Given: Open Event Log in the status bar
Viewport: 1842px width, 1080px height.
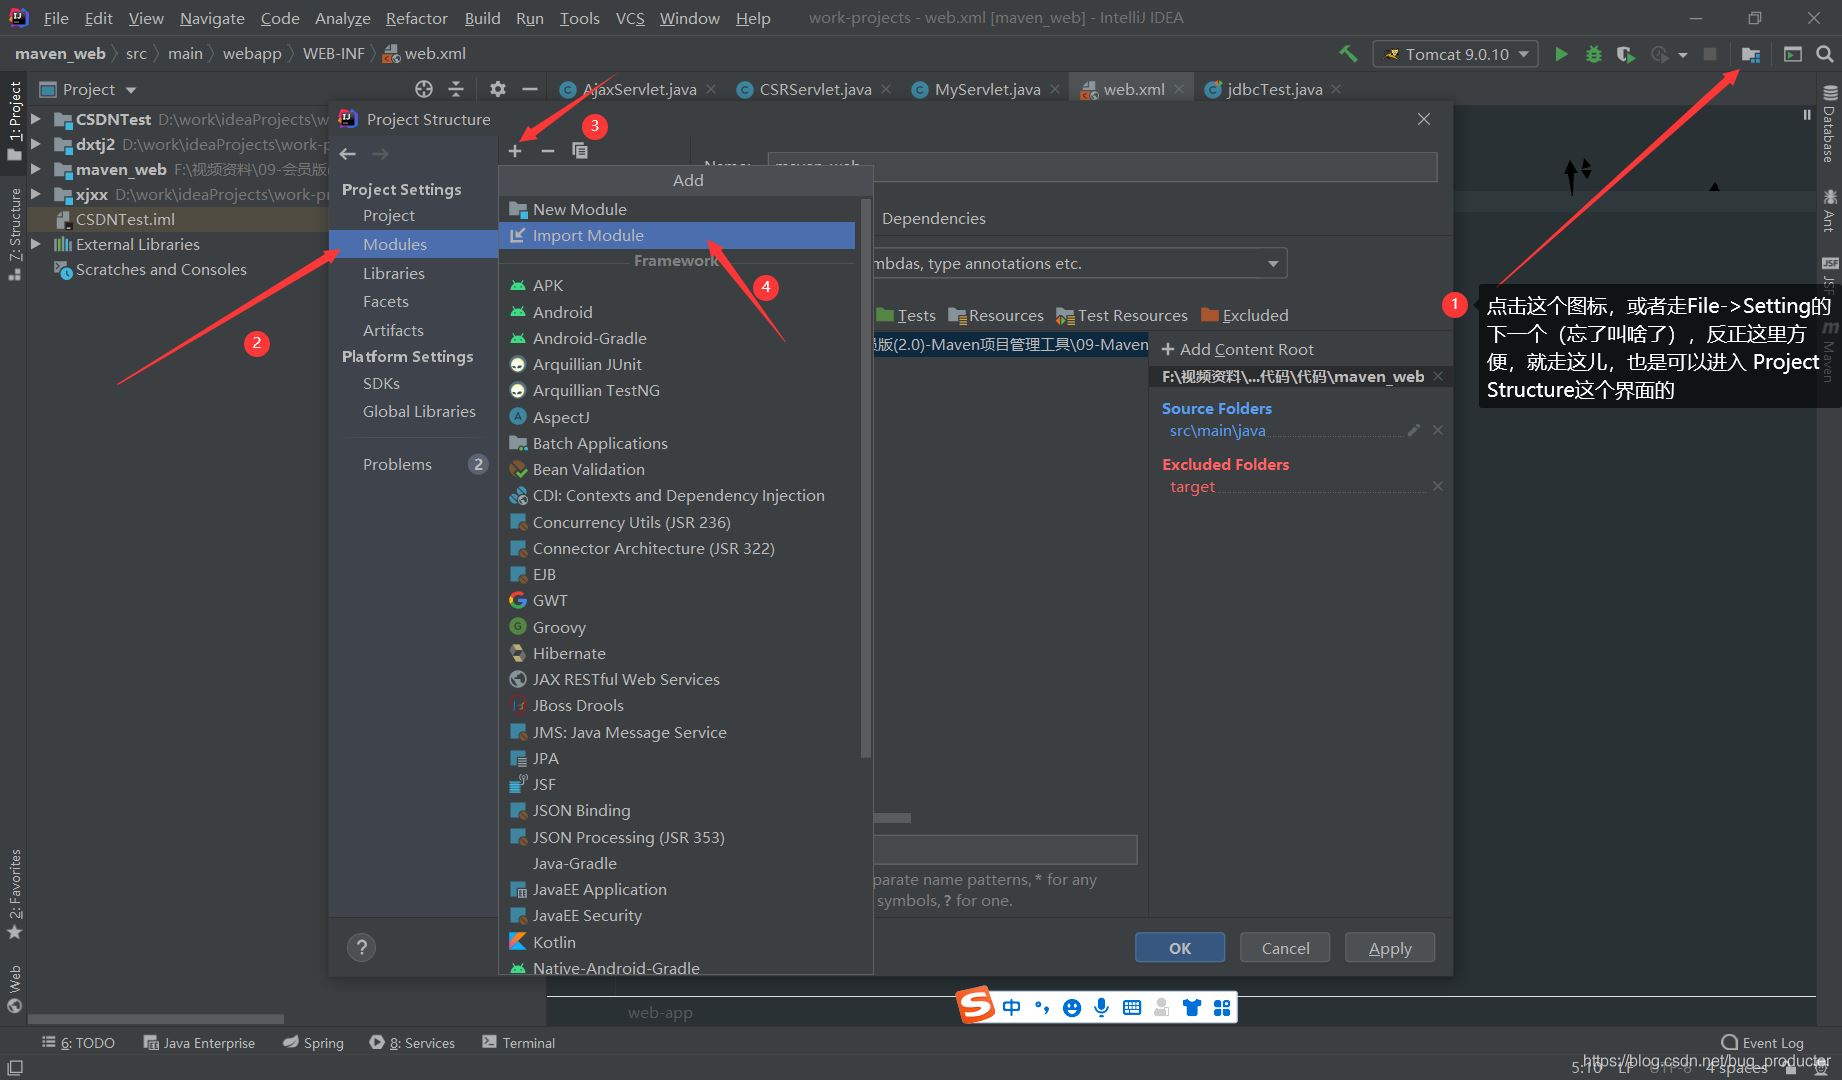Looking at the screenshot, I should tap(1763, 1043).
